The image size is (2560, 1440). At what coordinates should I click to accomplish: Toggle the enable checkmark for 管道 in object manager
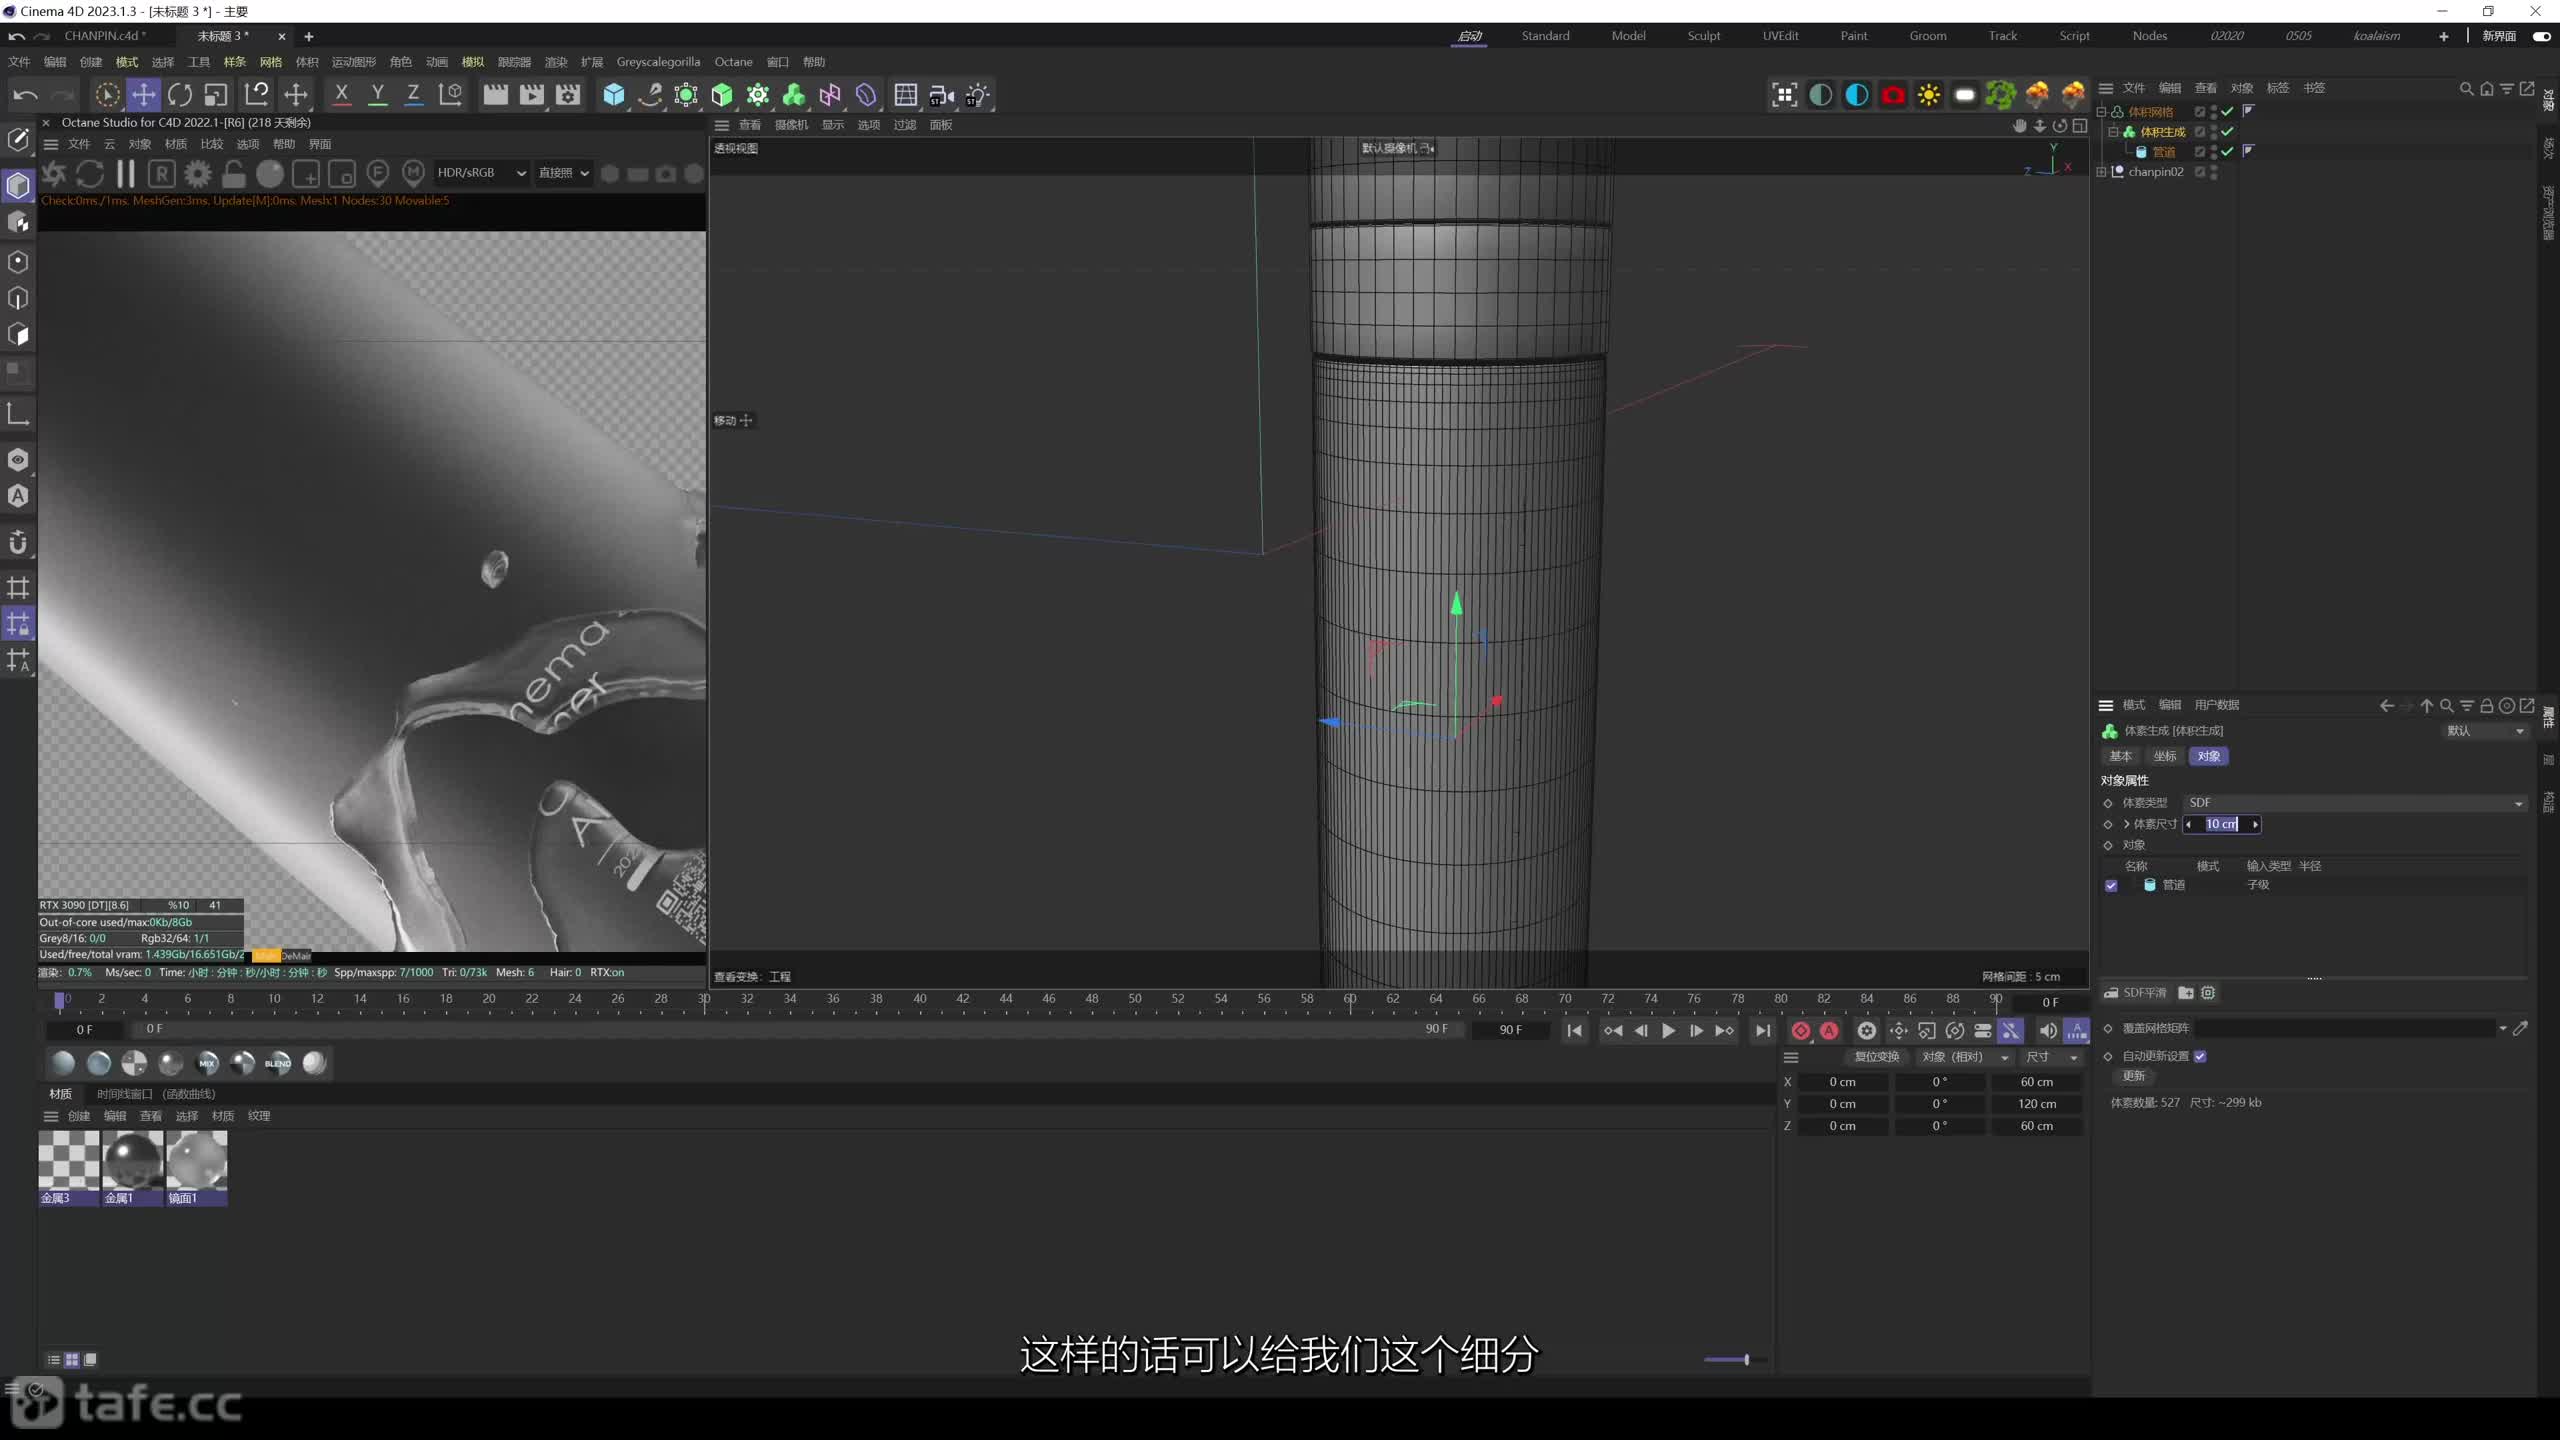pyautogui.click(x=2227, y=152)
